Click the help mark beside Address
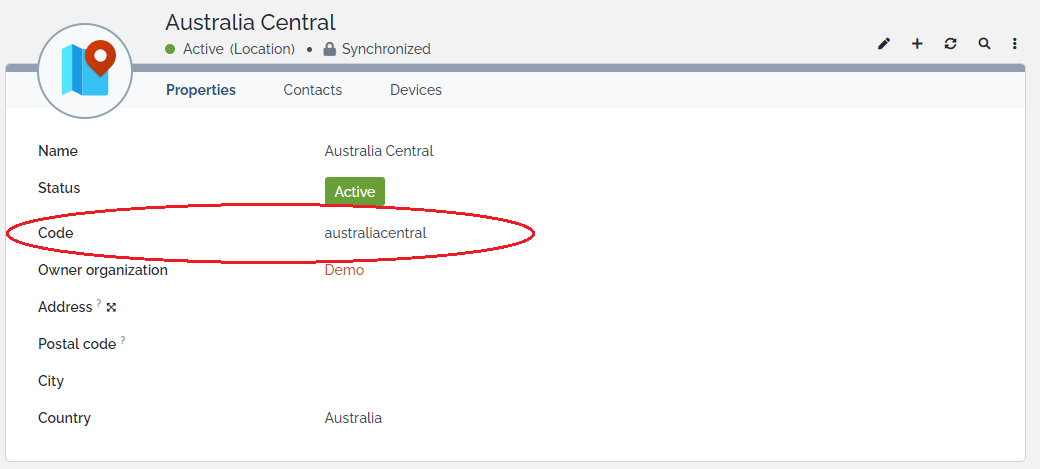 99,303
